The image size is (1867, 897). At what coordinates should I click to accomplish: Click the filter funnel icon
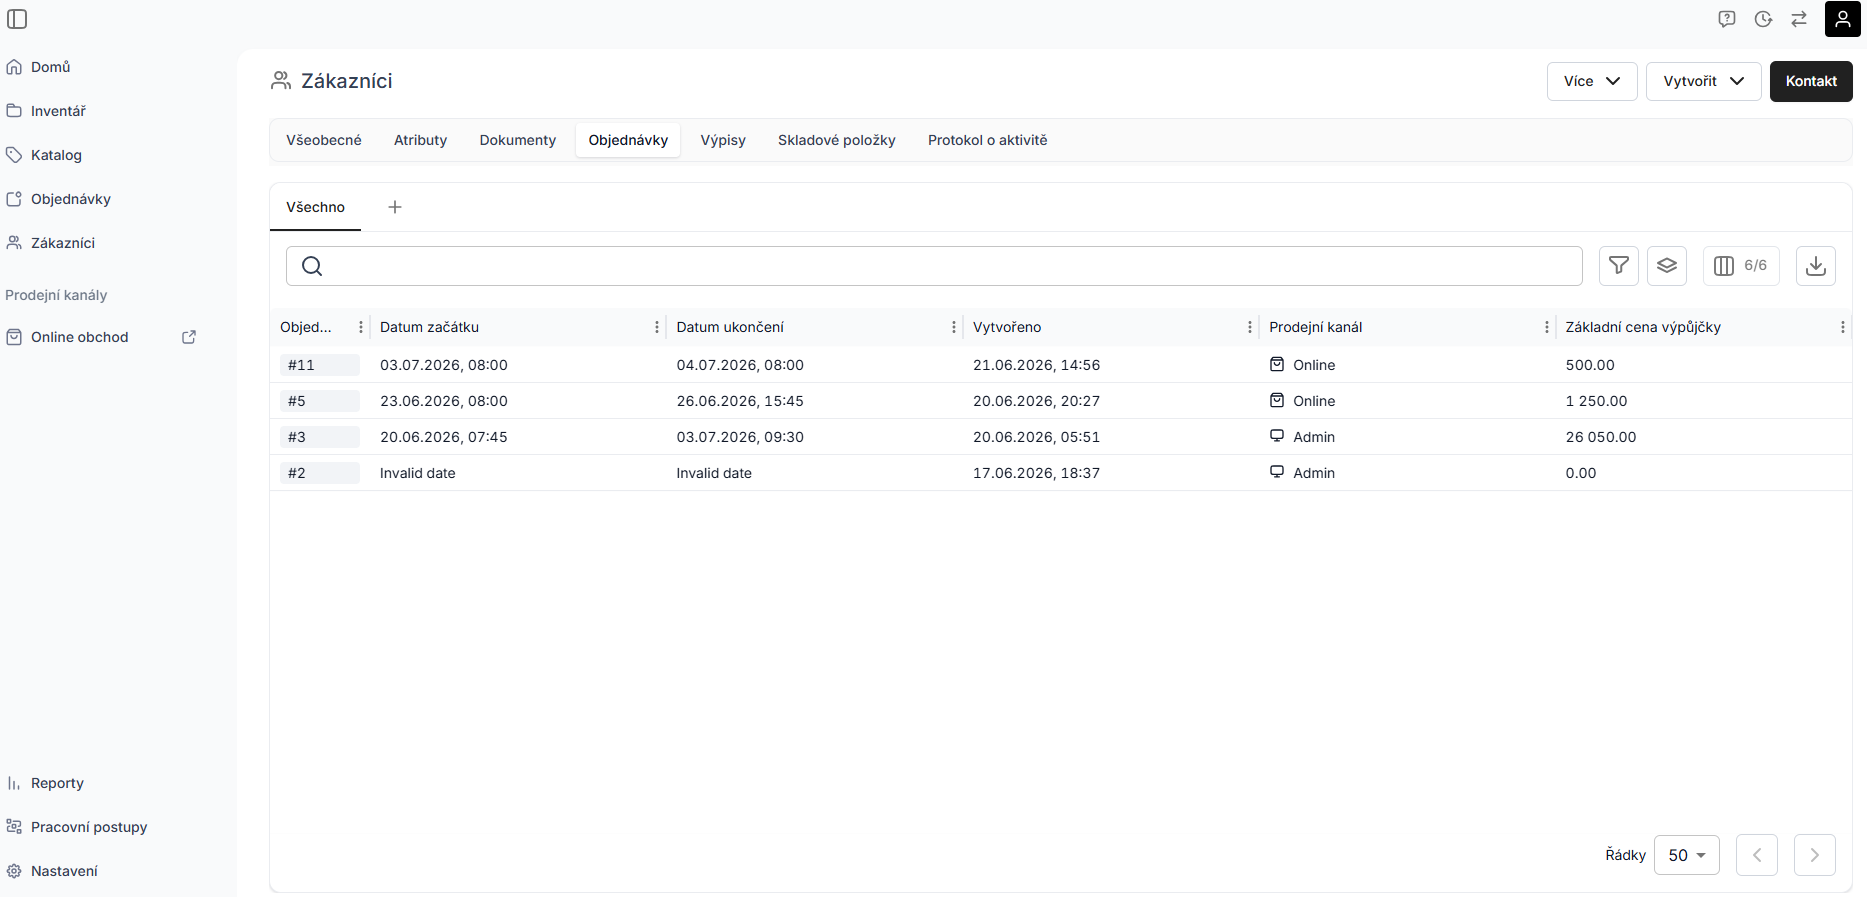(x=1619, y=266)
